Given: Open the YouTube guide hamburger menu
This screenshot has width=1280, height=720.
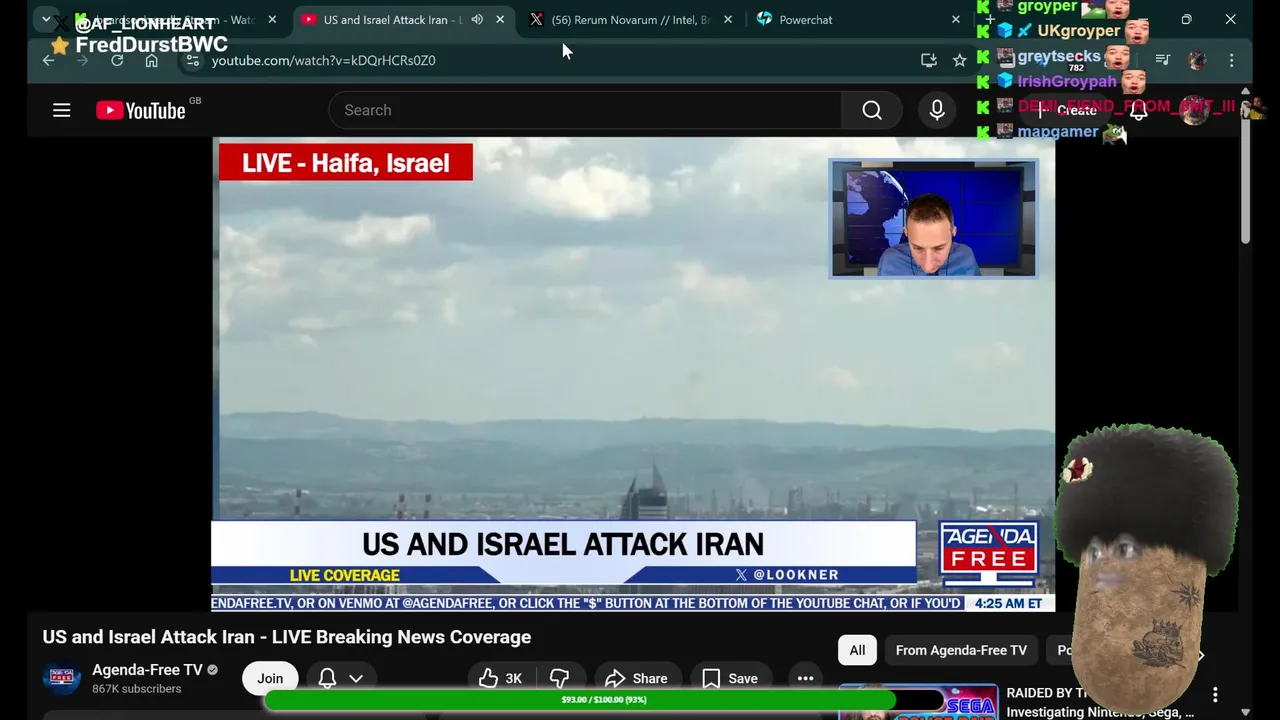Looking at the screenshot, I should click(62, 110).
